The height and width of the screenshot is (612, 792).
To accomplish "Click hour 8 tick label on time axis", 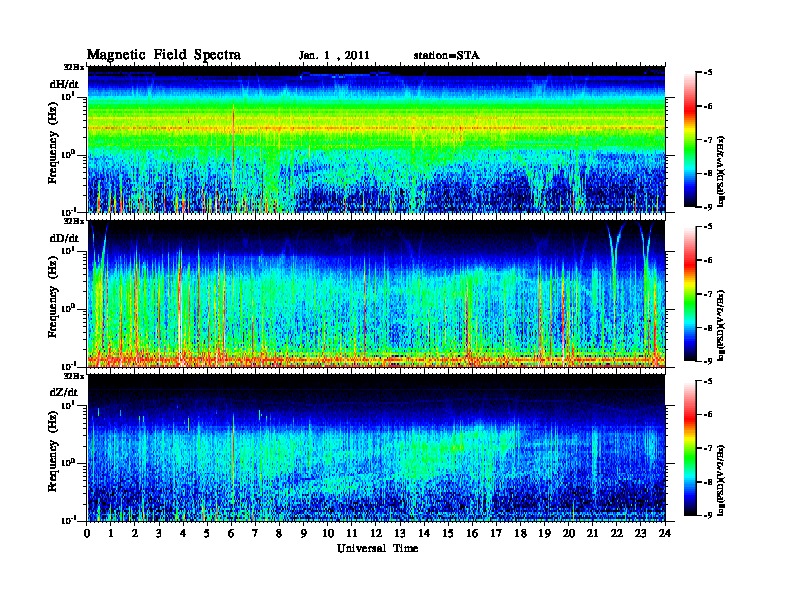I will pos(279,533).
